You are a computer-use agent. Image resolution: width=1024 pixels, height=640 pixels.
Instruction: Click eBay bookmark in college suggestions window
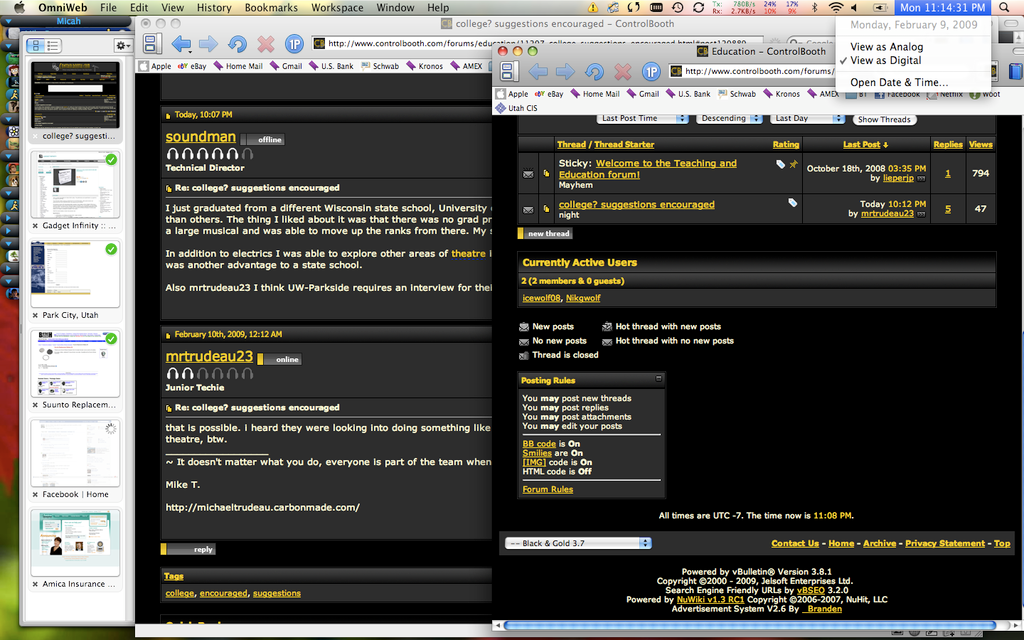[192, 66]
